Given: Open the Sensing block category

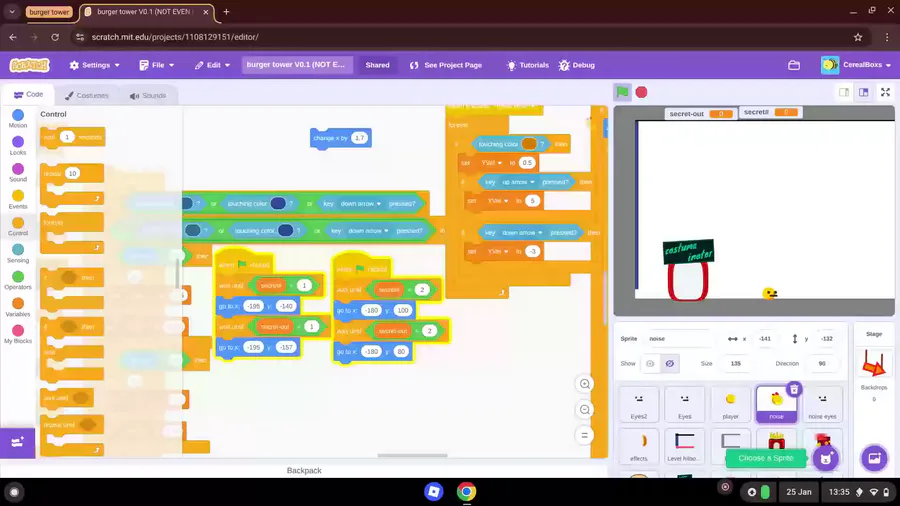Looking at the screenshot, I should (x=18, y=254).
